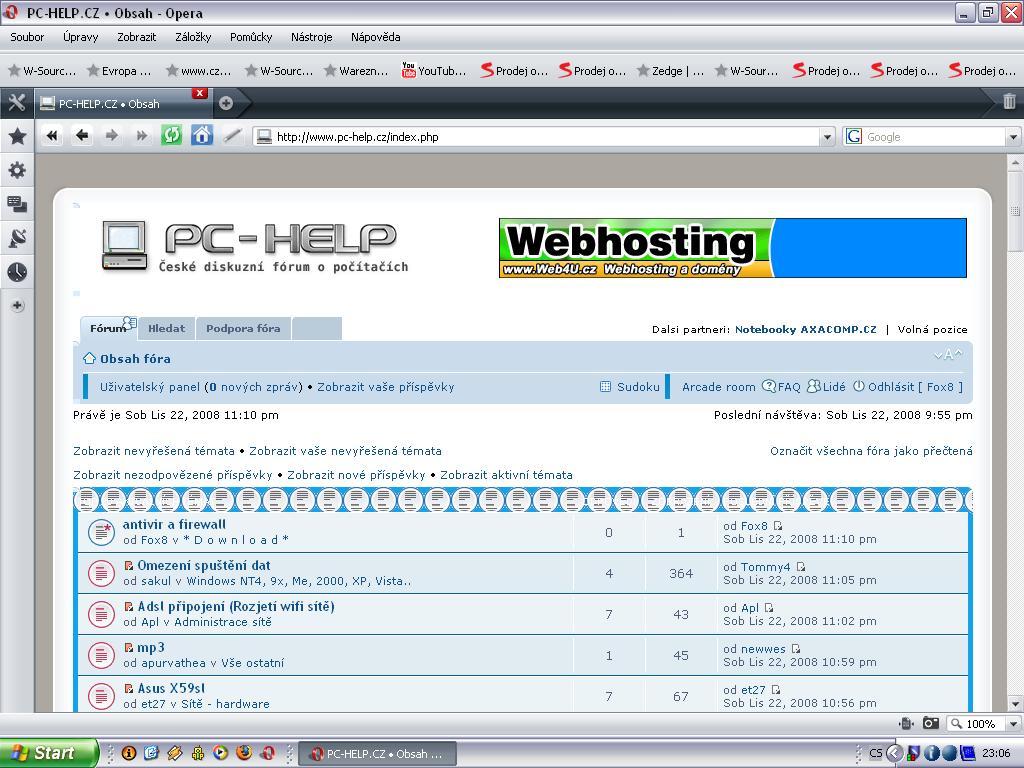Click the Webhosting banner advertisement

click(x=732, y=248)
